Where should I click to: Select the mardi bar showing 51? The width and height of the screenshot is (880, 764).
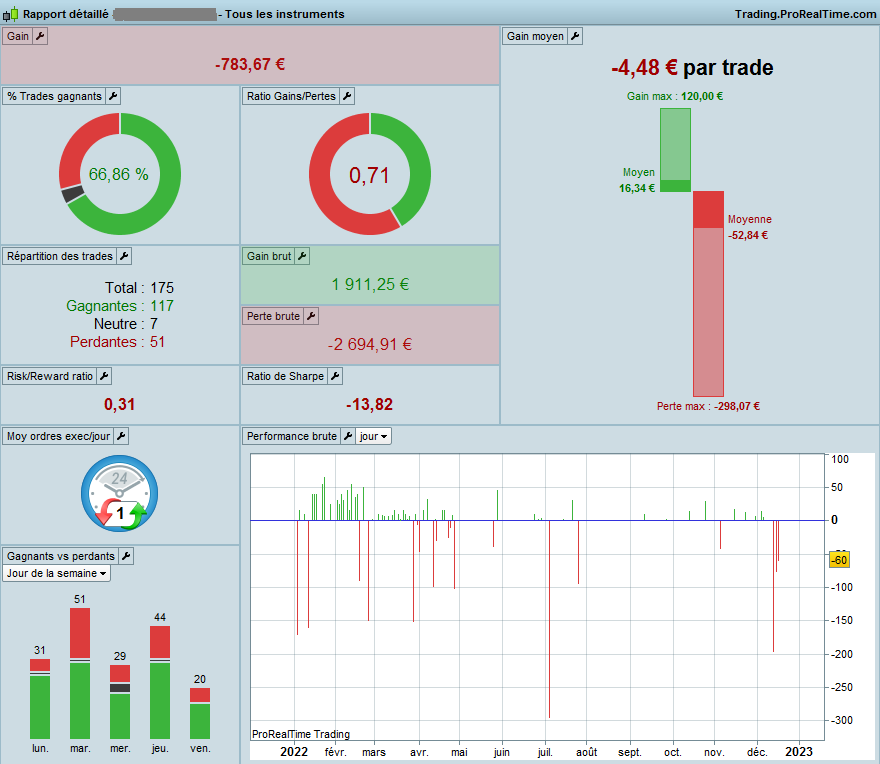click(80, 673)
